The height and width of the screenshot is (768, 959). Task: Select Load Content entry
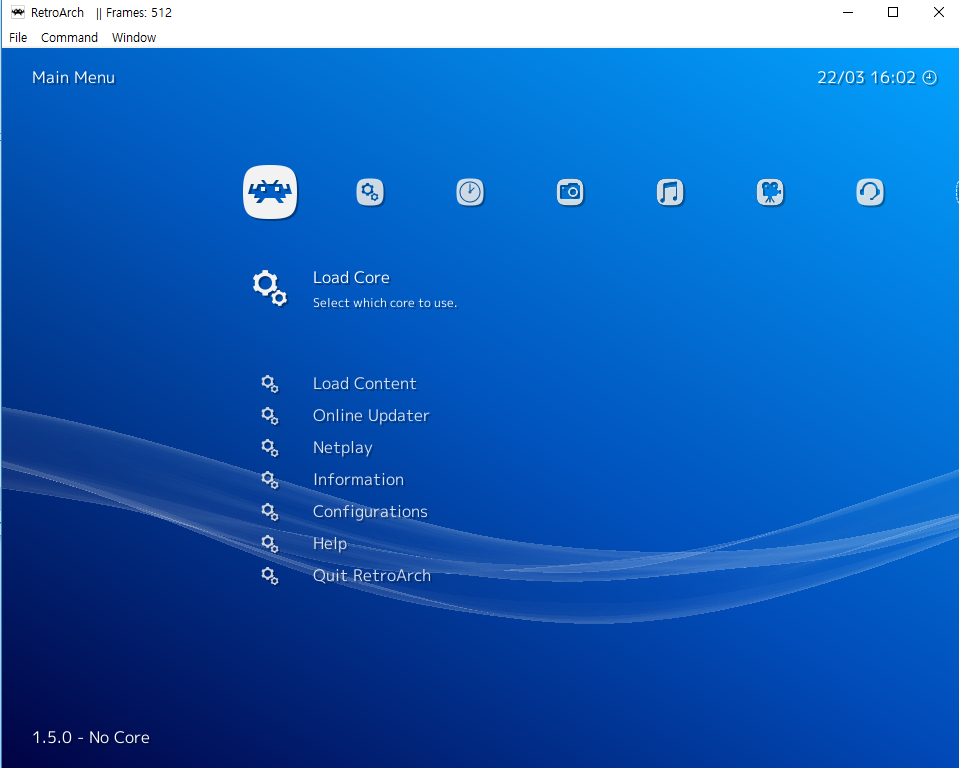(365, 383)
